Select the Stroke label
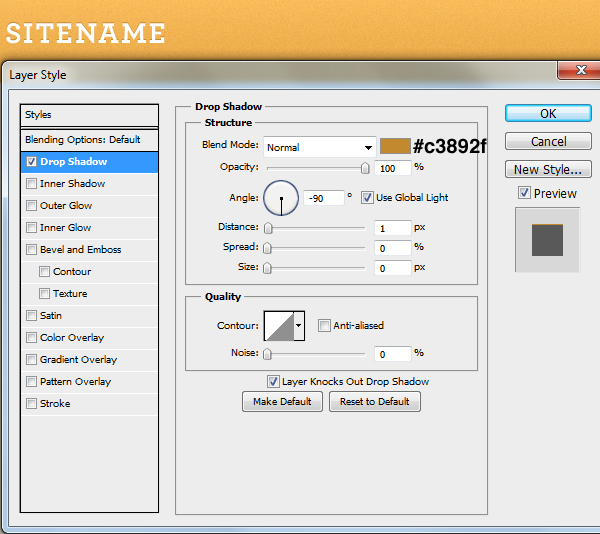 [55, 404]
